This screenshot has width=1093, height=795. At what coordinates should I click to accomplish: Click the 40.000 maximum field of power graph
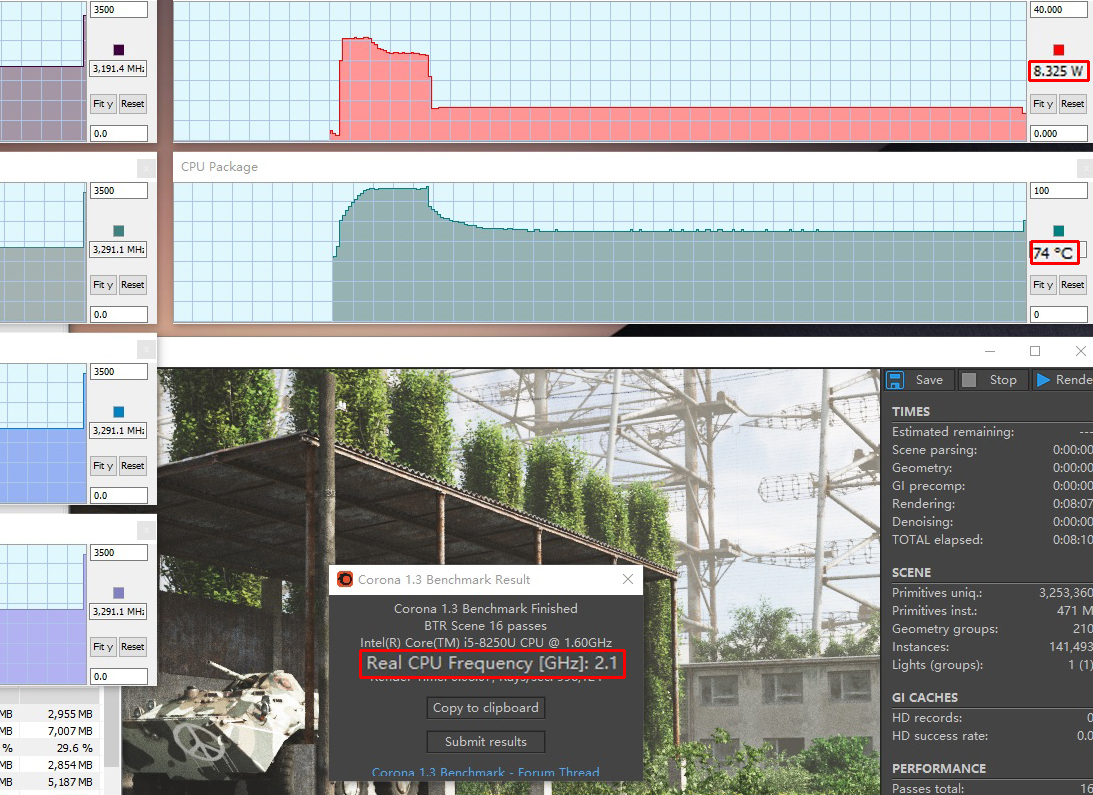point(1058,10)
